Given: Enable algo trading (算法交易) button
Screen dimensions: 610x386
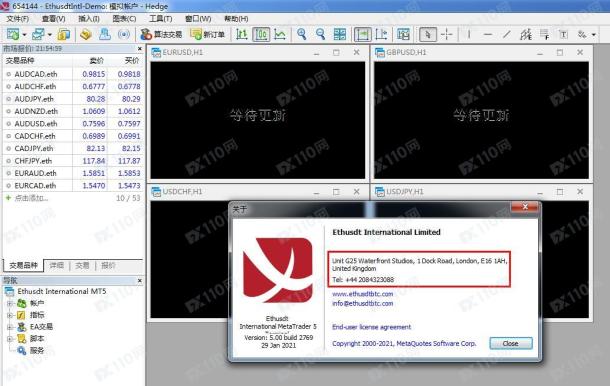Looking at the screenshot, I should [x=161, y=35].
